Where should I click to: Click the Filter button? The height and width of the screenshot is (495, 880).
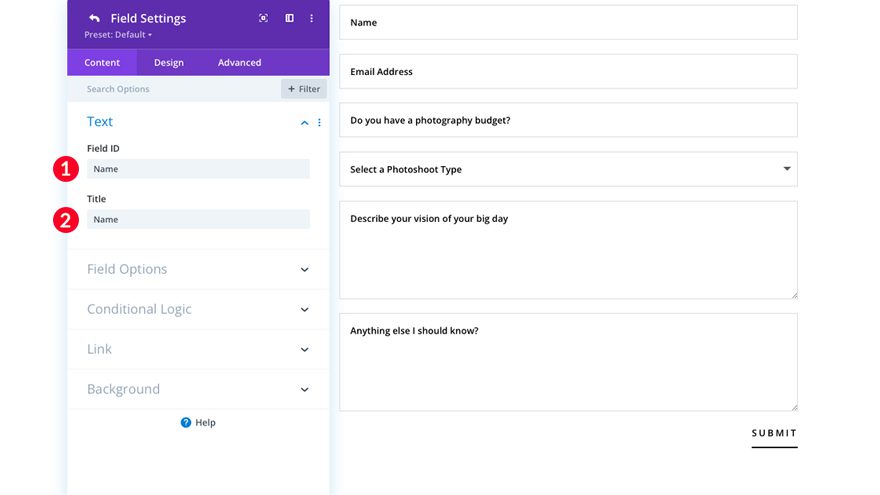coord(304,89)
